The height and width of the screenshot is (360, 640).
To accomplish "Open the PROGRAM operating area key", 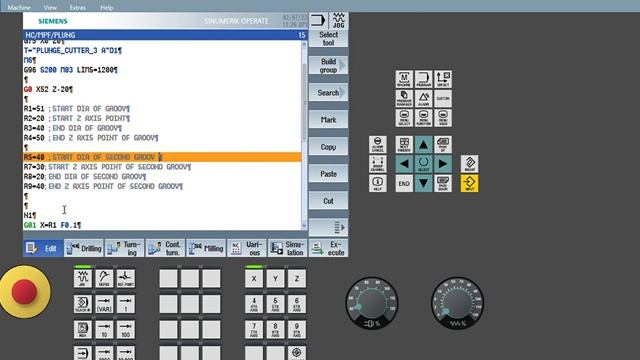I will (423, 79).
